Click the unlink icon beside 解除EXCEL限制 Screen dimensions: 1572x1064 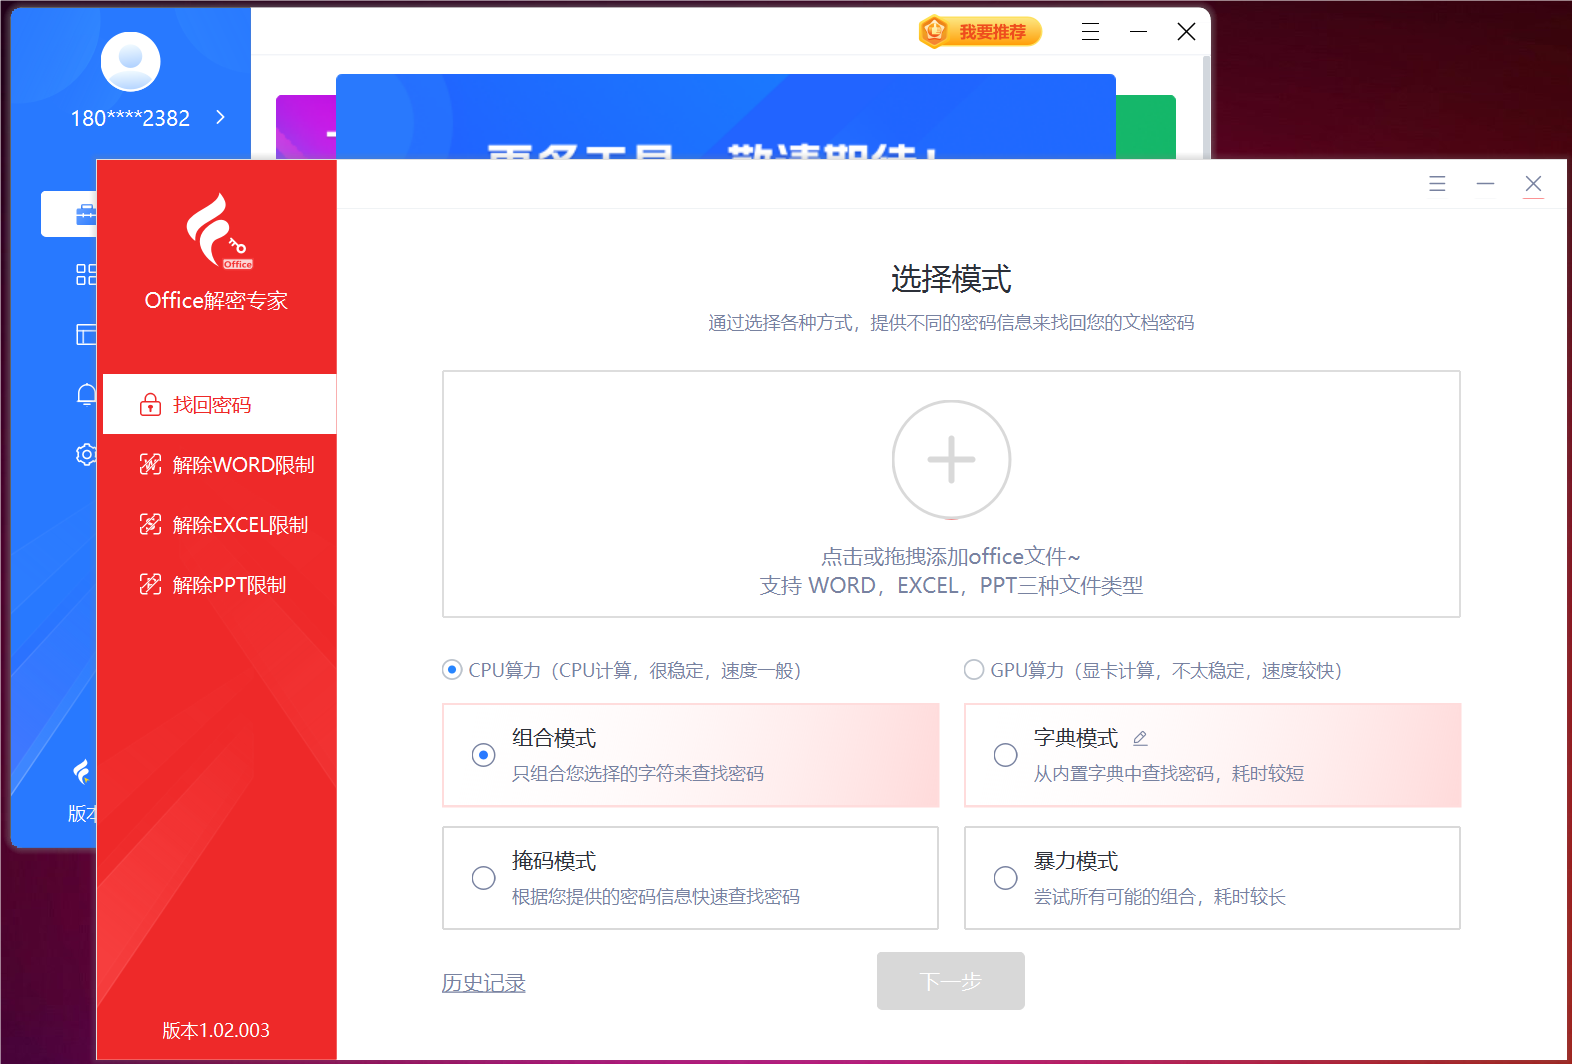[150, 524]
